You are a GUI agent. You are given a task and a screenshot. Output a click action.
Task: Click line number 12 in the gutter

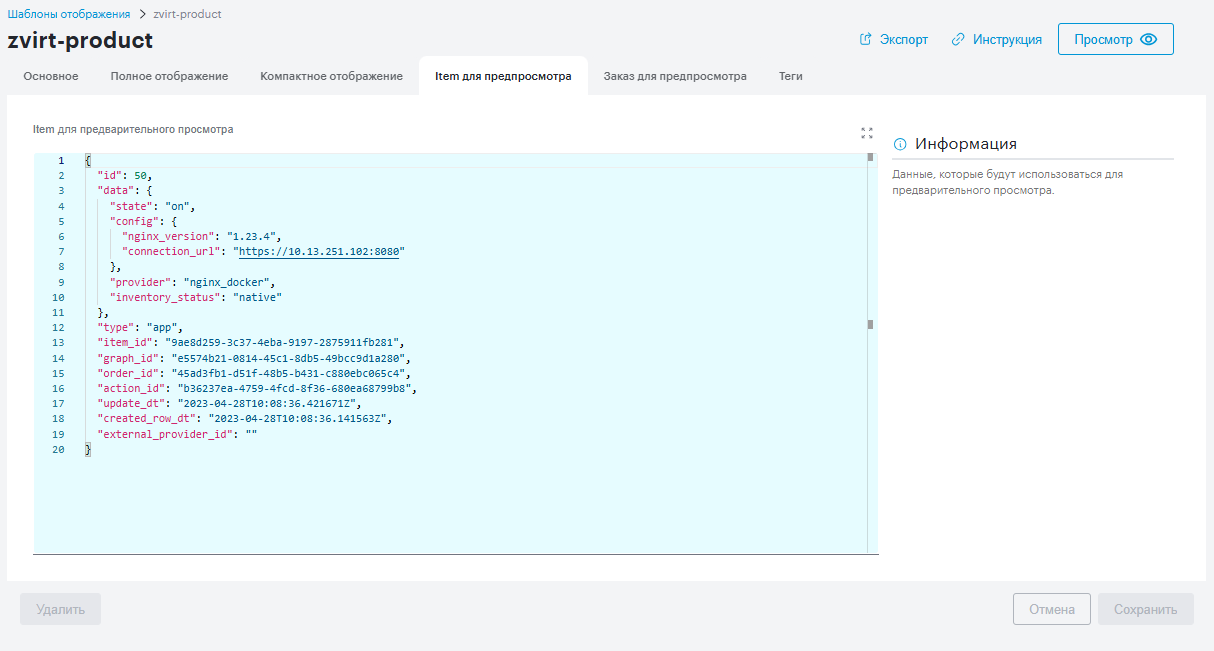(59, 328)
